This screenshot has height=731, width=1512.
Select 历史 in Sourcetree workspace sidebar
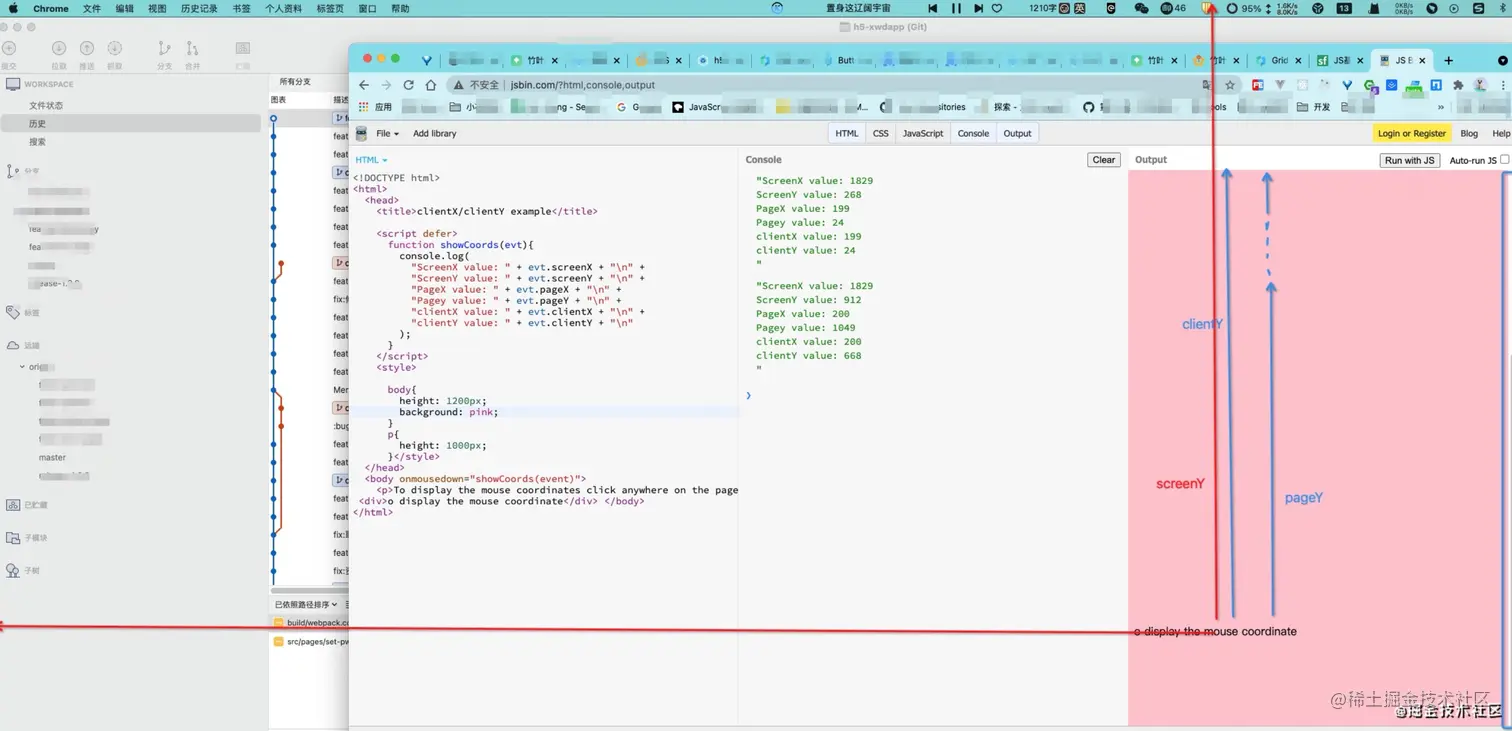coord(130,123)
